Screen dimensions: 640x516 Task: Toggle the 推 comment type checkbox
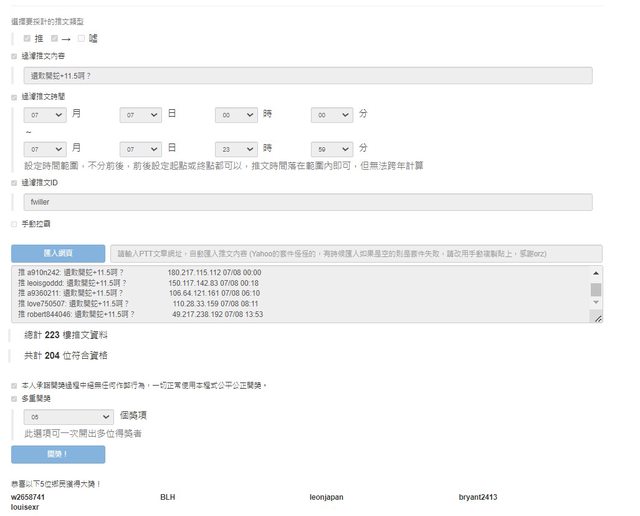tap(27, 38)
